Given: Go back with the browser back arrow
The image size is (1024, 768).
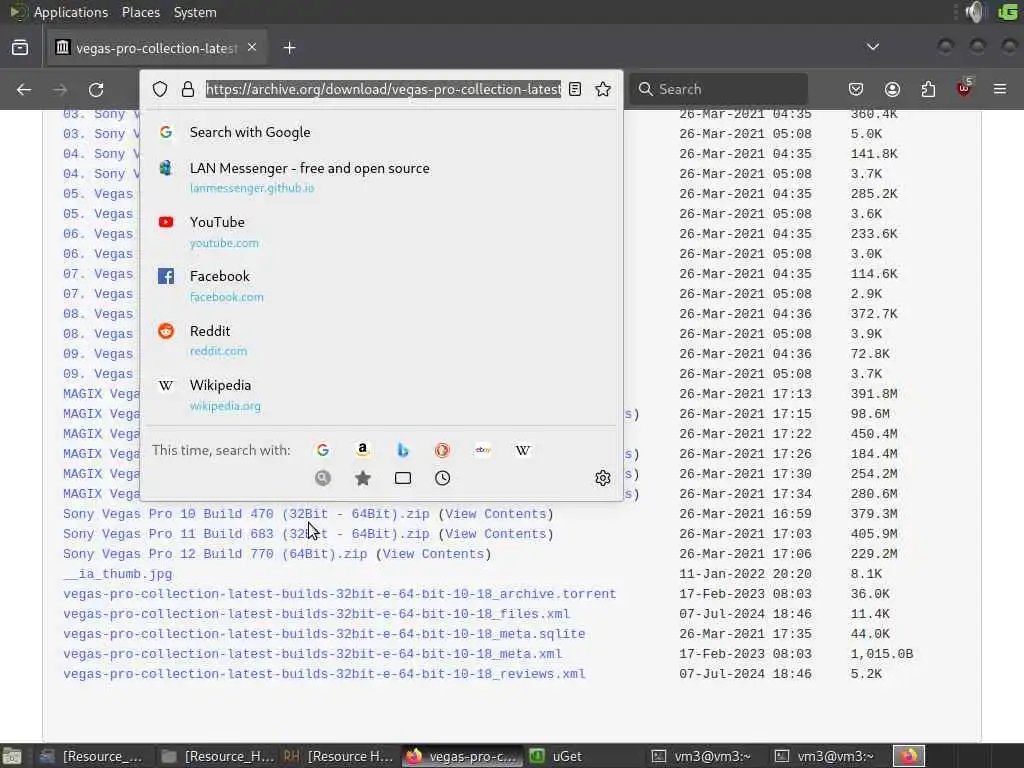Looking at the screenshot, I should [24, 89].
